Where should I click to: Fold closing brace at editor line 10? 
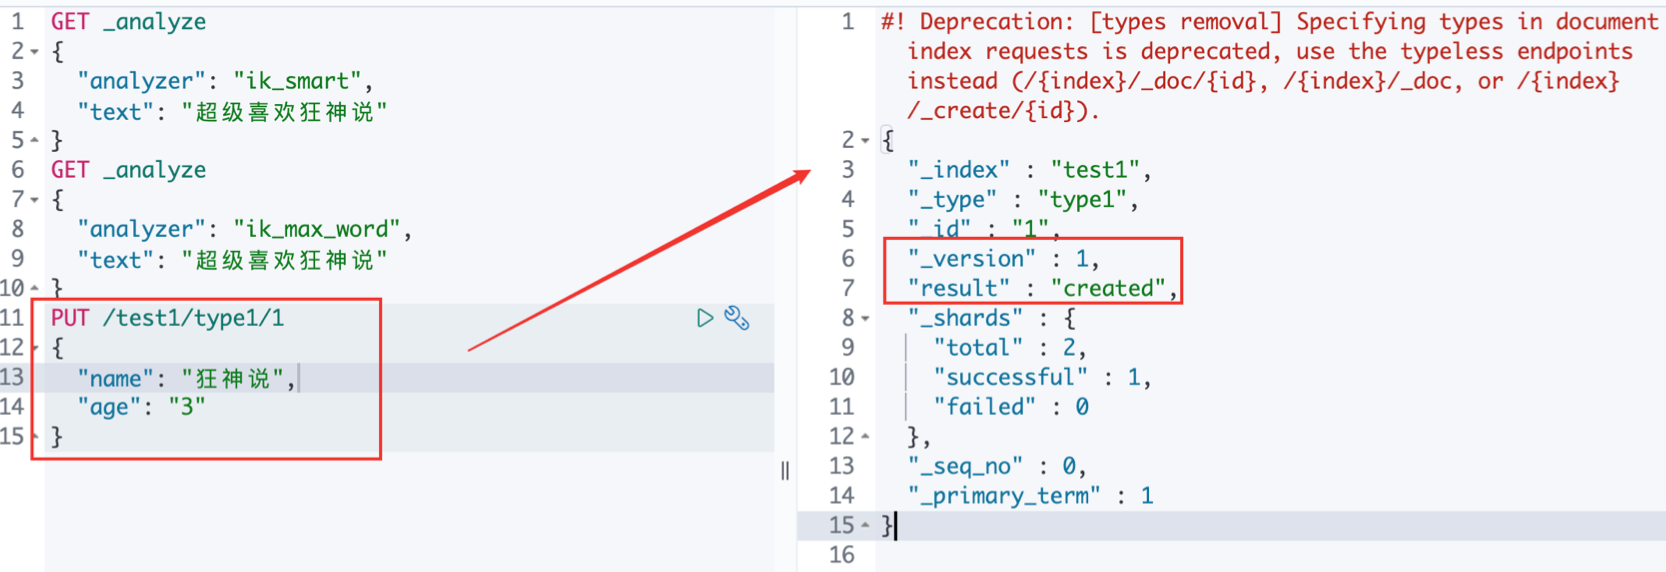pos(34,289)
